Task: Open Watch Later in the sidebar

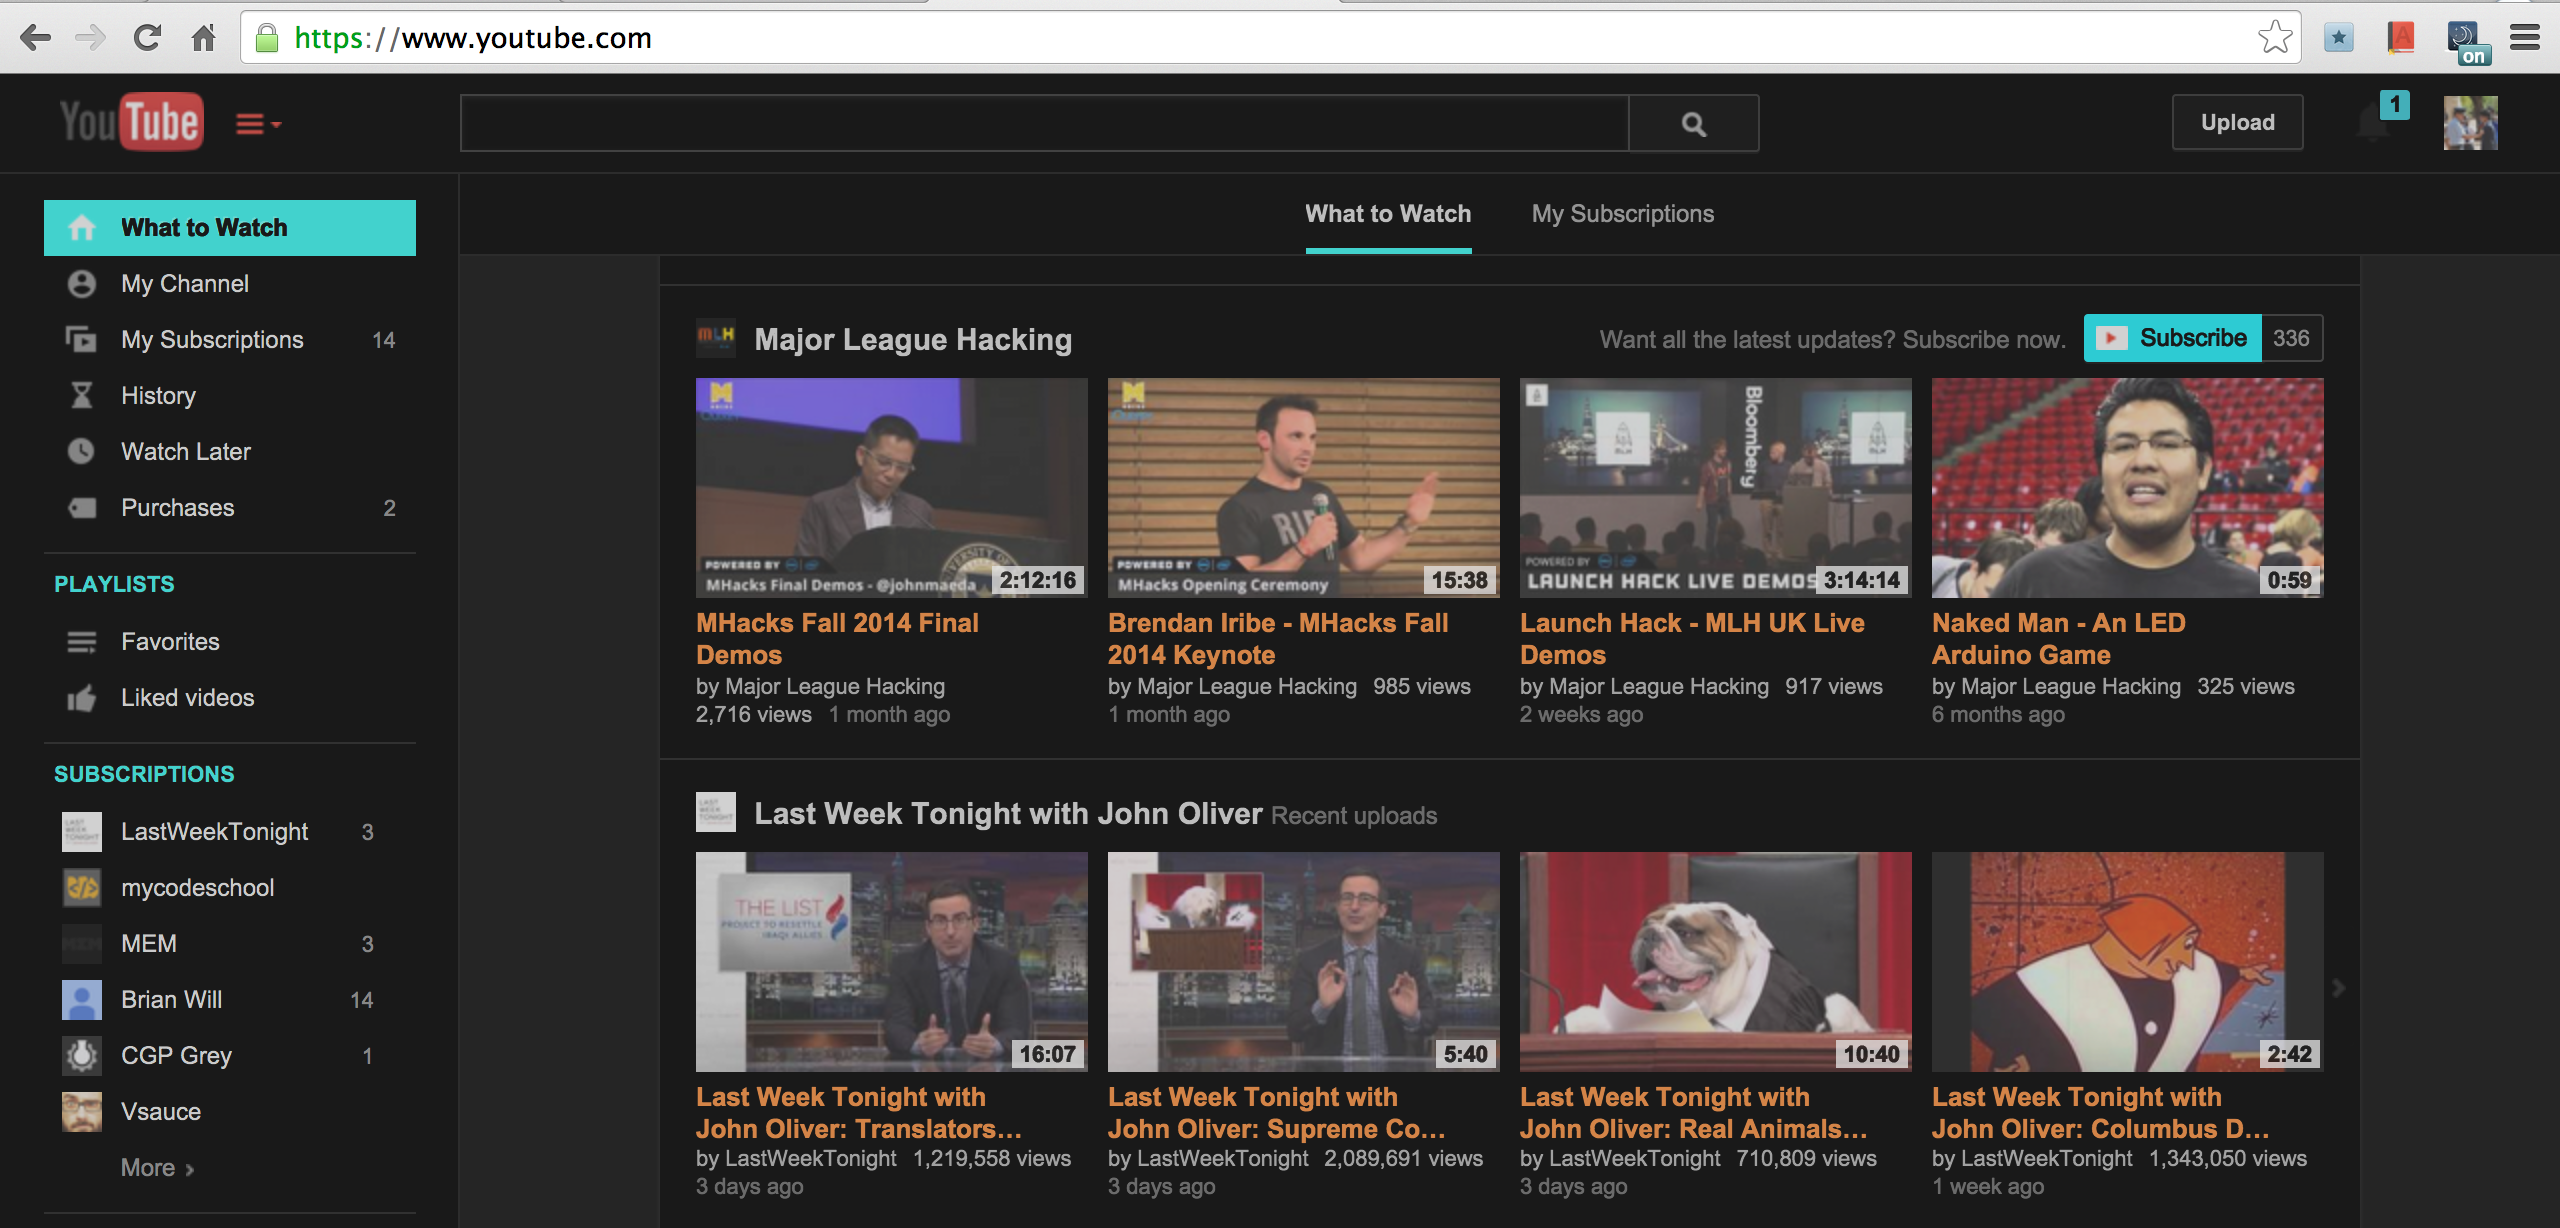Action: [x=186, y=452]
